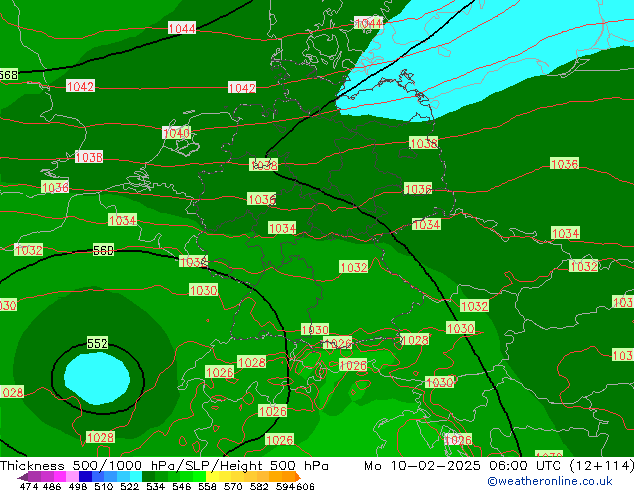Image resolution: width=634 pixels, height=490 pixels.
Task: Click legend value 474
Action: pos(29,486)
